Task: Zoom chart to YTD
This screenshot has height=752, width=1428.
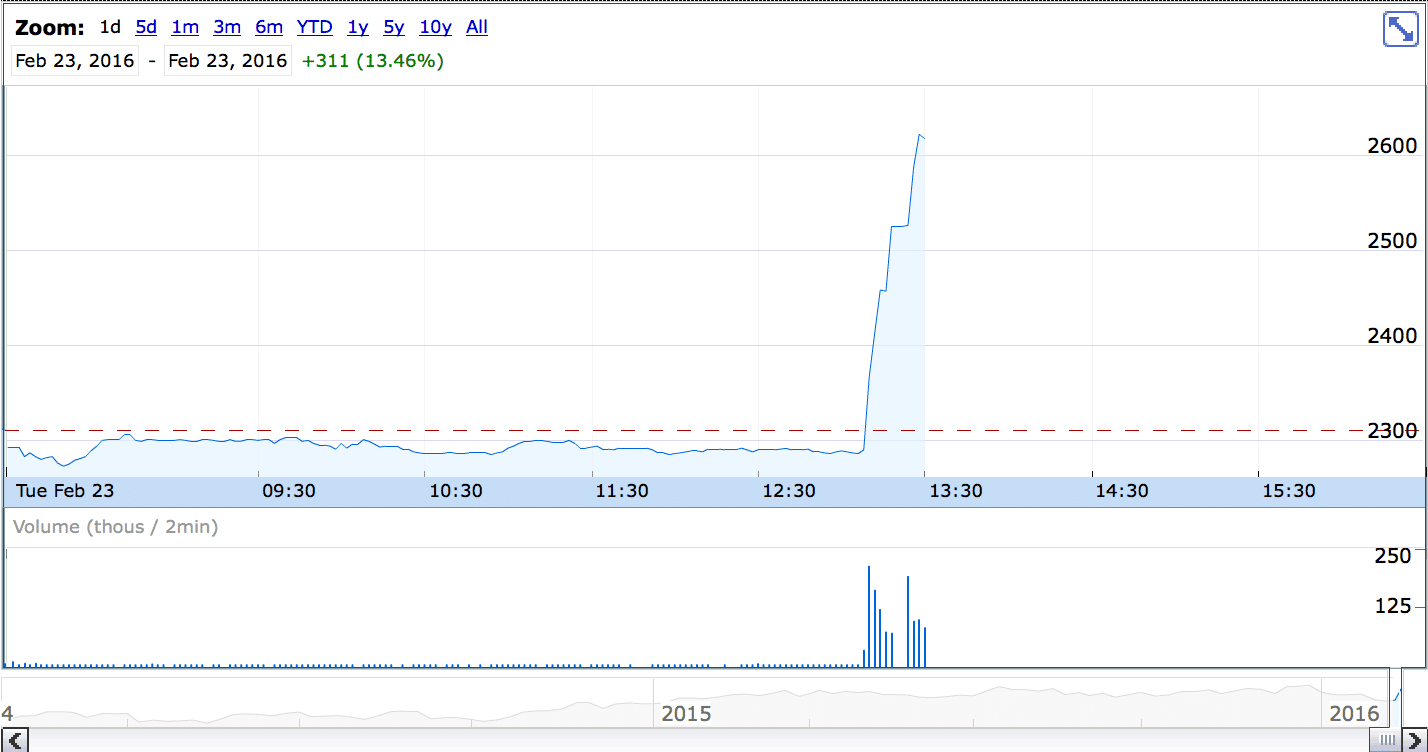Action: [x=314, y=28]
